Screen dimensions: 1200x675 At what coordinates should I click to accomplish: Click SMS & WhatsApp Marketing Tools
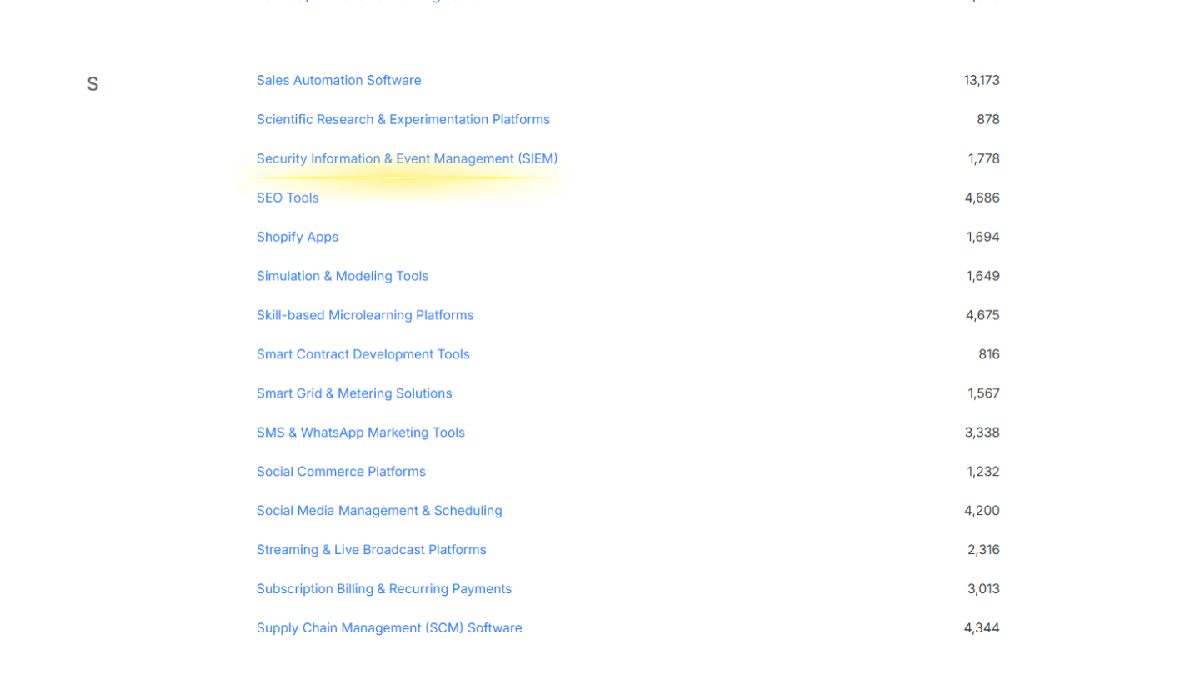pos(360,432)
